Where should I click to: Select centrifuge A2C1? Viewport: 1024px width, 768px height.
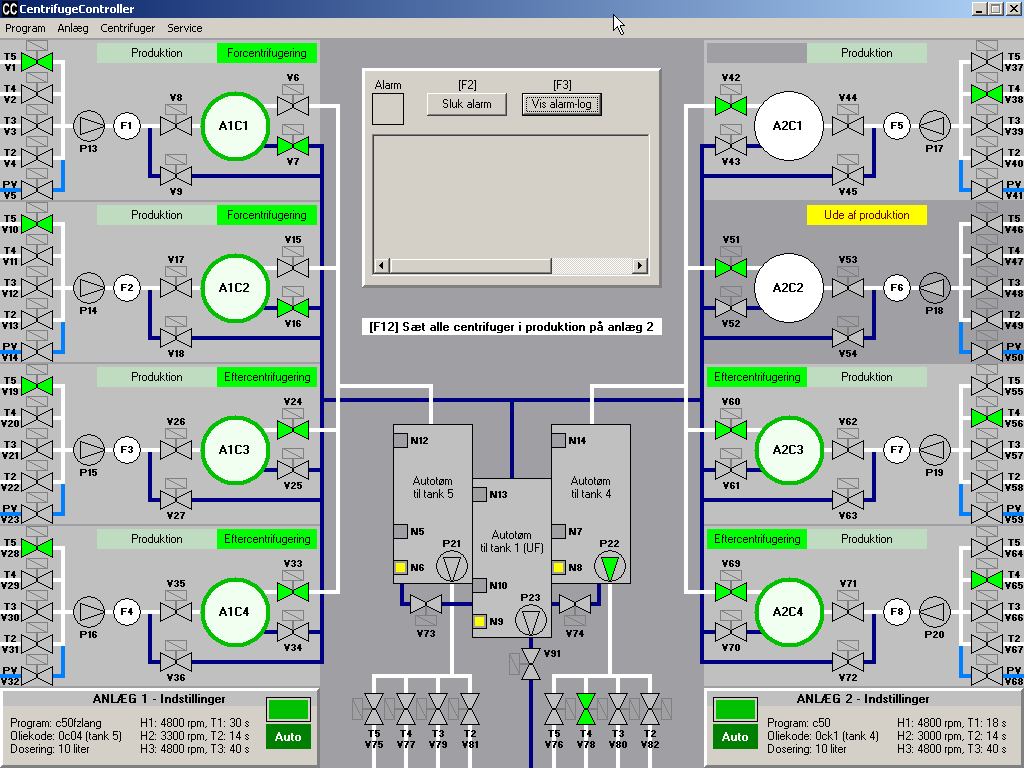pos(788,126)
